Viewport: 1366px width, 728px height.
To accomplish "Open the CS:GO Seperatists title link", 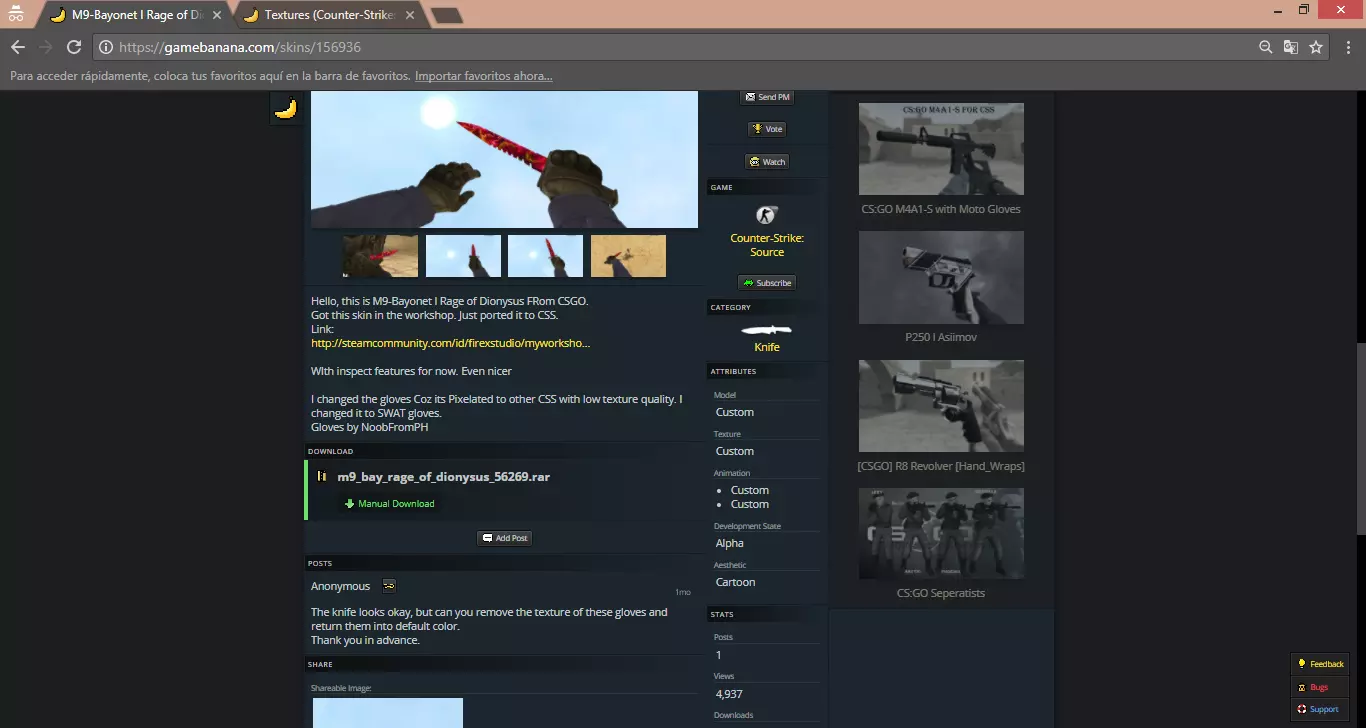I will 941,593.
